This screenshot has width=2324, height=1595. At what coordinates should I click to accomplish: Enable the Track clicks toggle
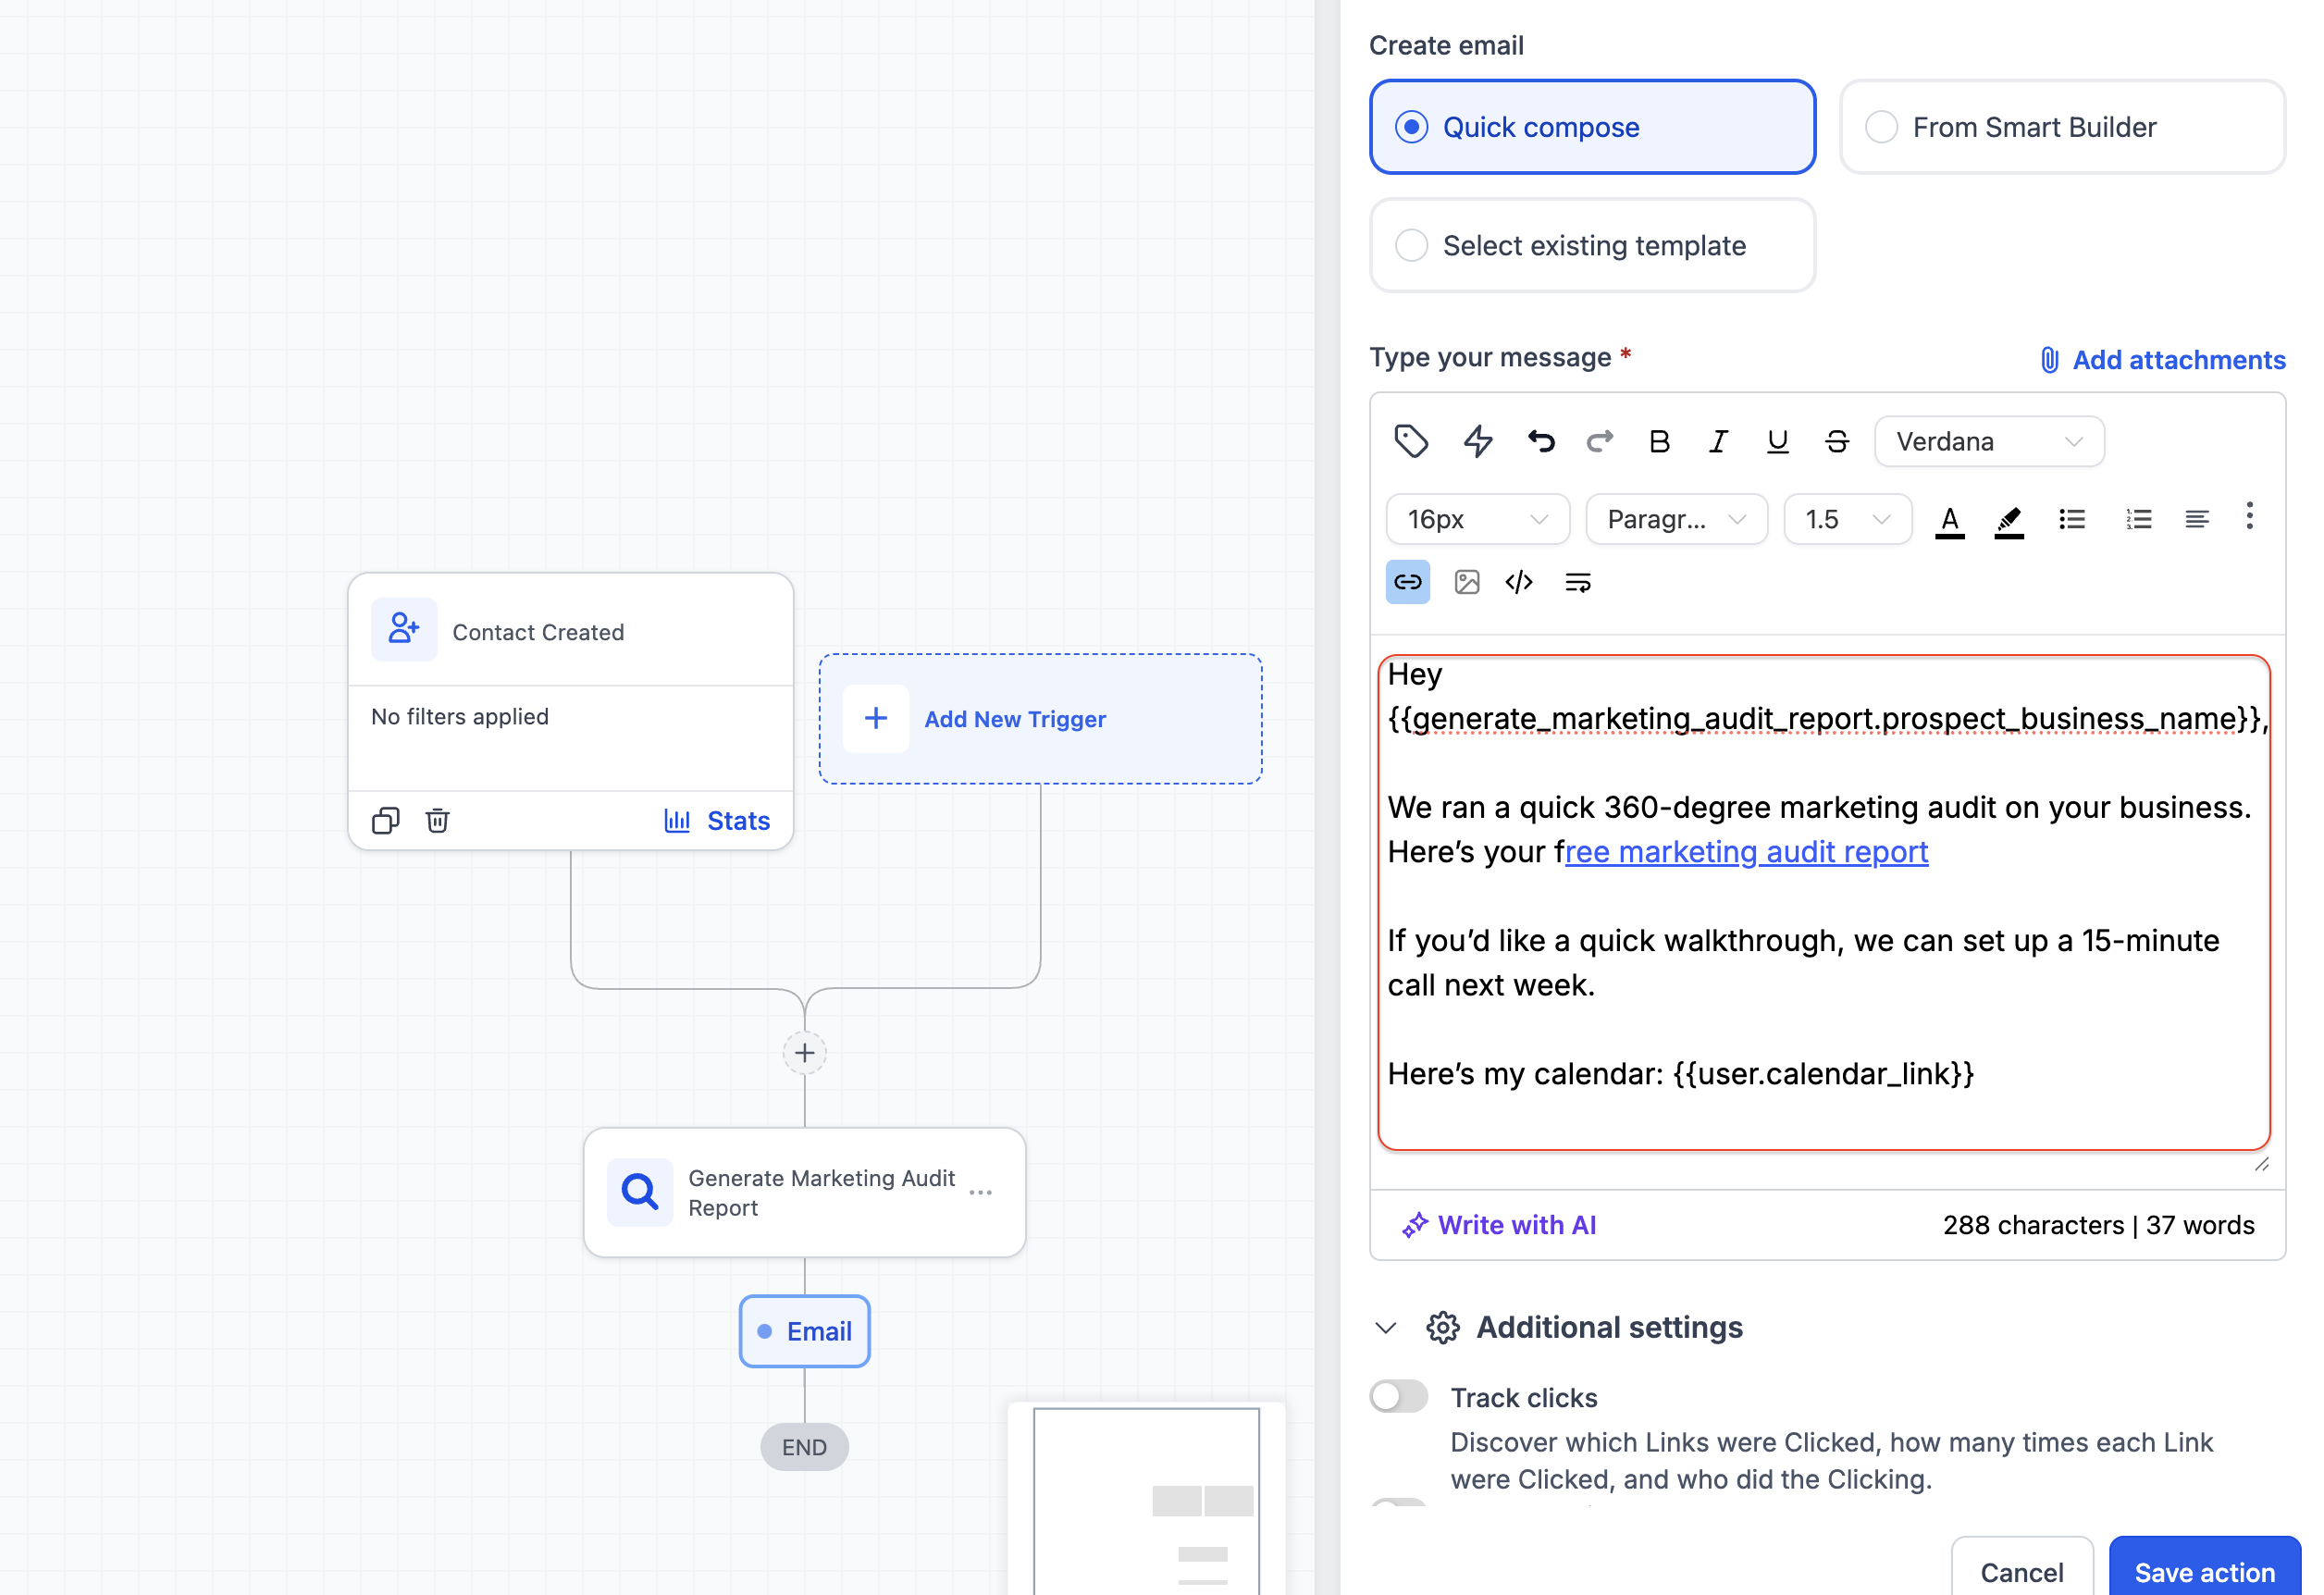(x=1398, y=1396)
